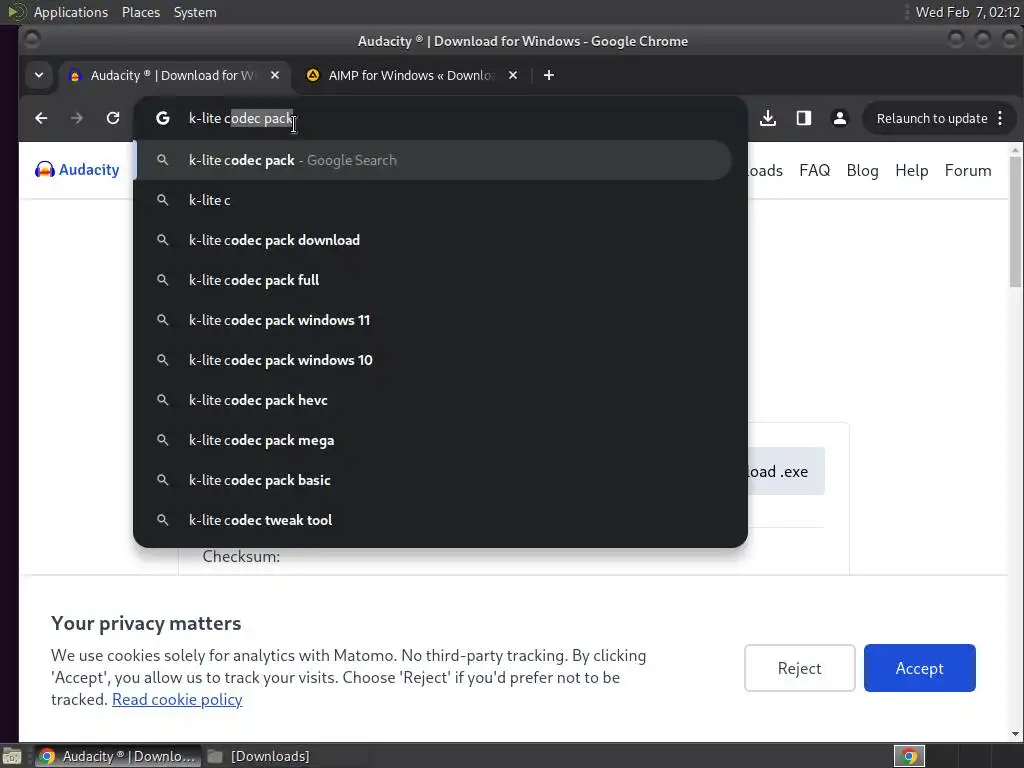Close the Audacity download tab
Viewport: 1024px width, 768px height.
pos(275,75)
